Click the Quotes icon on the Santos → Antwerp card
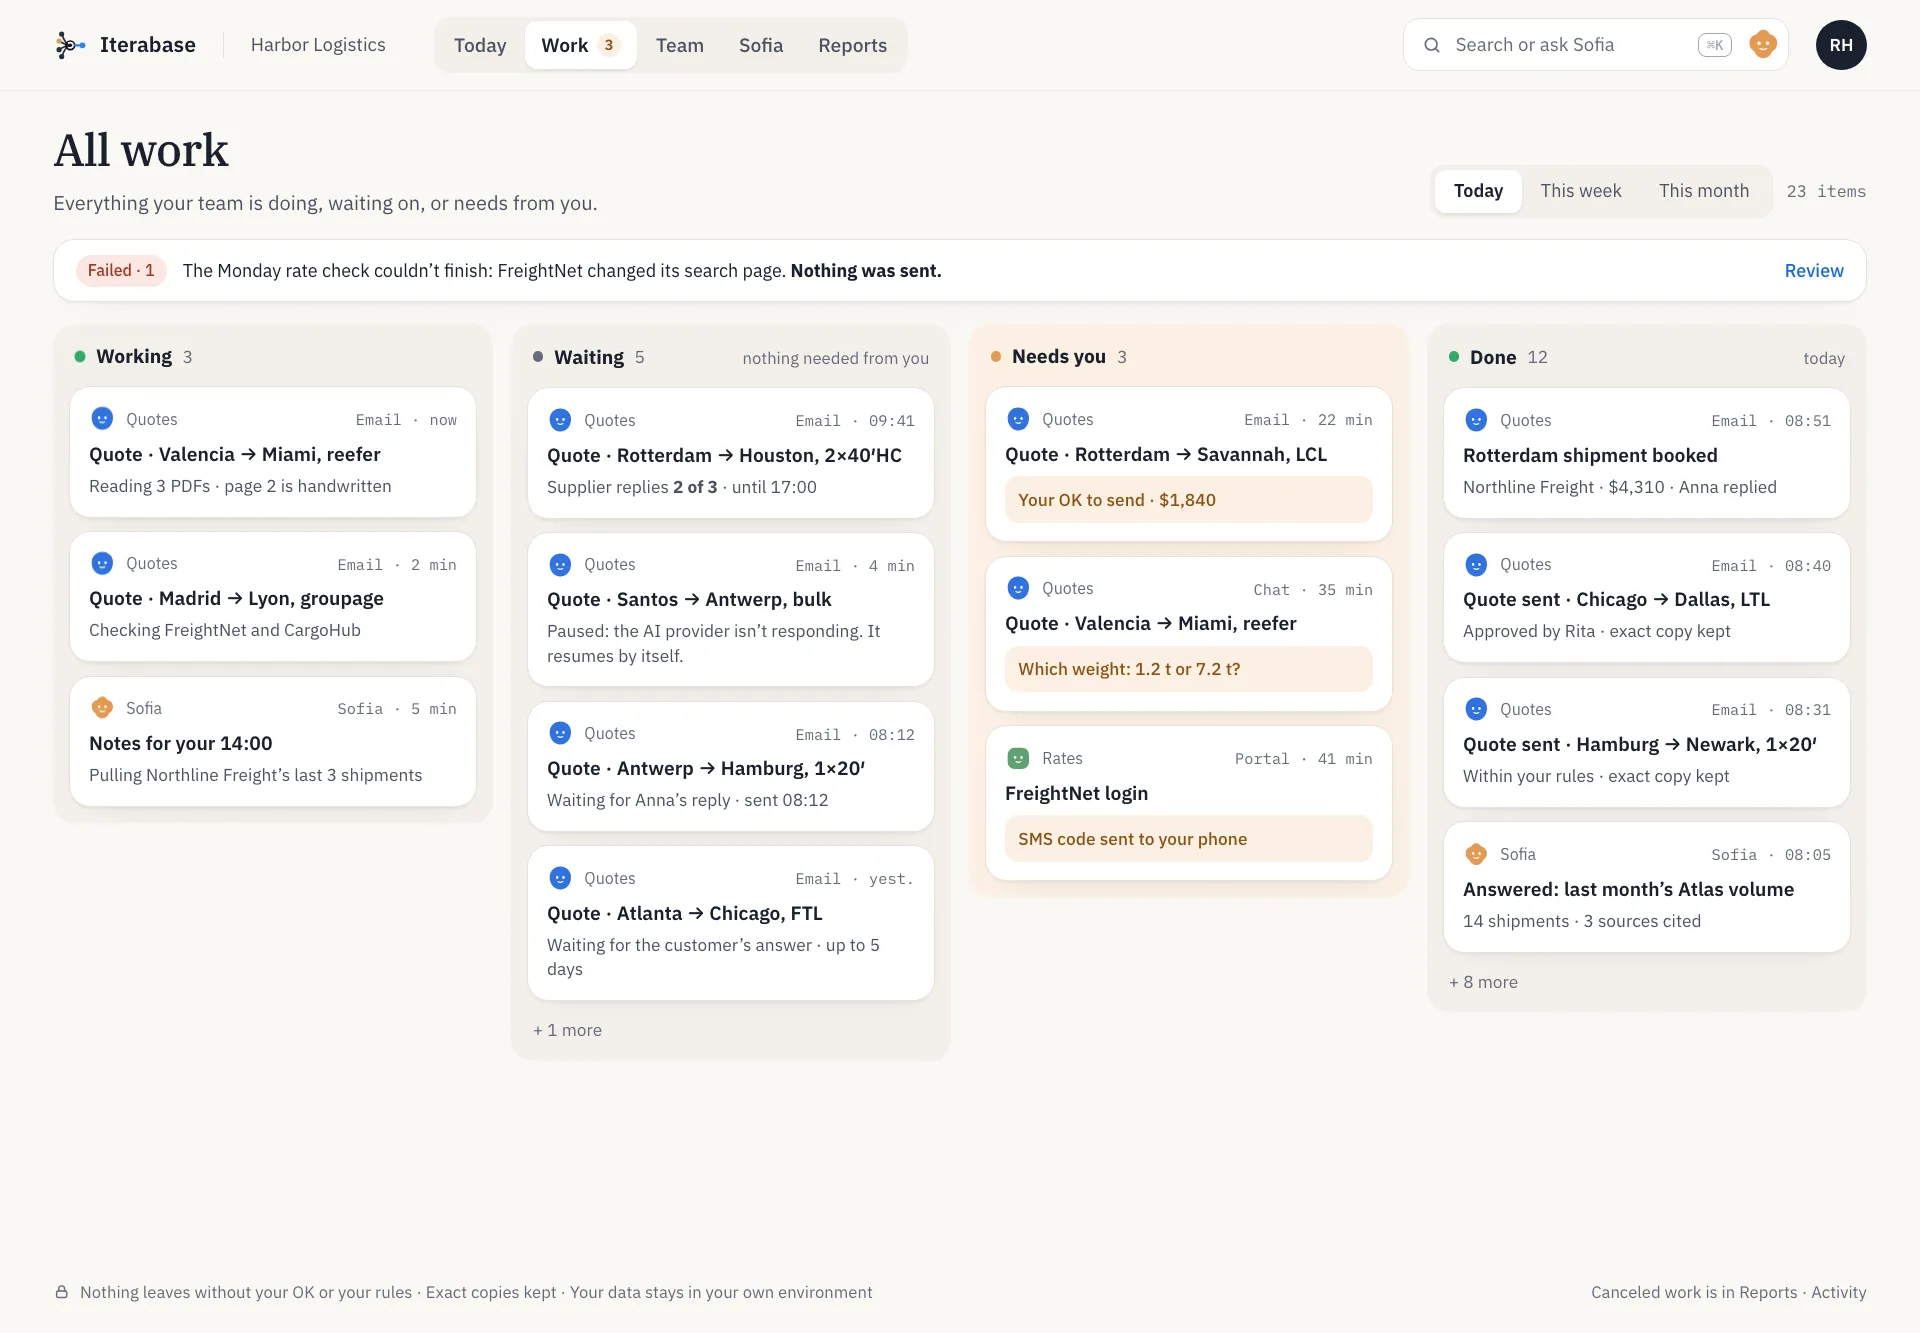1920x1333 pixels. (560, 565)
